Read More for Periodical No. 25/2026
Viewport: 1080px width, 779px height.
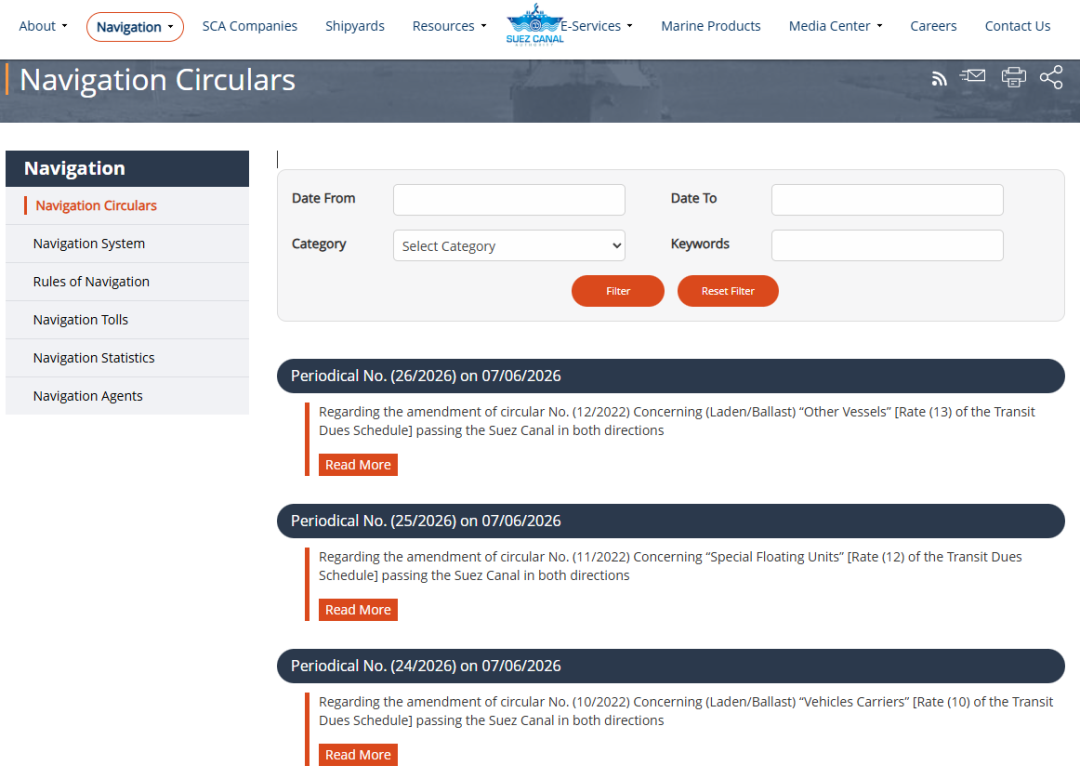[358, 610]
